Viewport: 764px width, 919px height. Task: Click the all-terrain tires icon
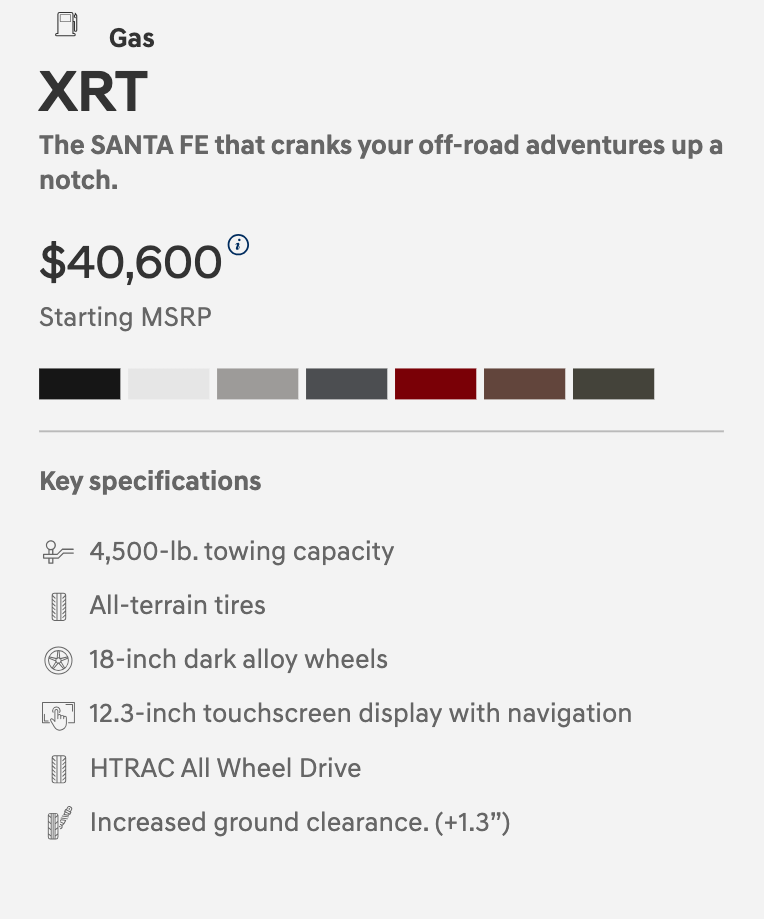pyautogui.click(x=58, y=606)
